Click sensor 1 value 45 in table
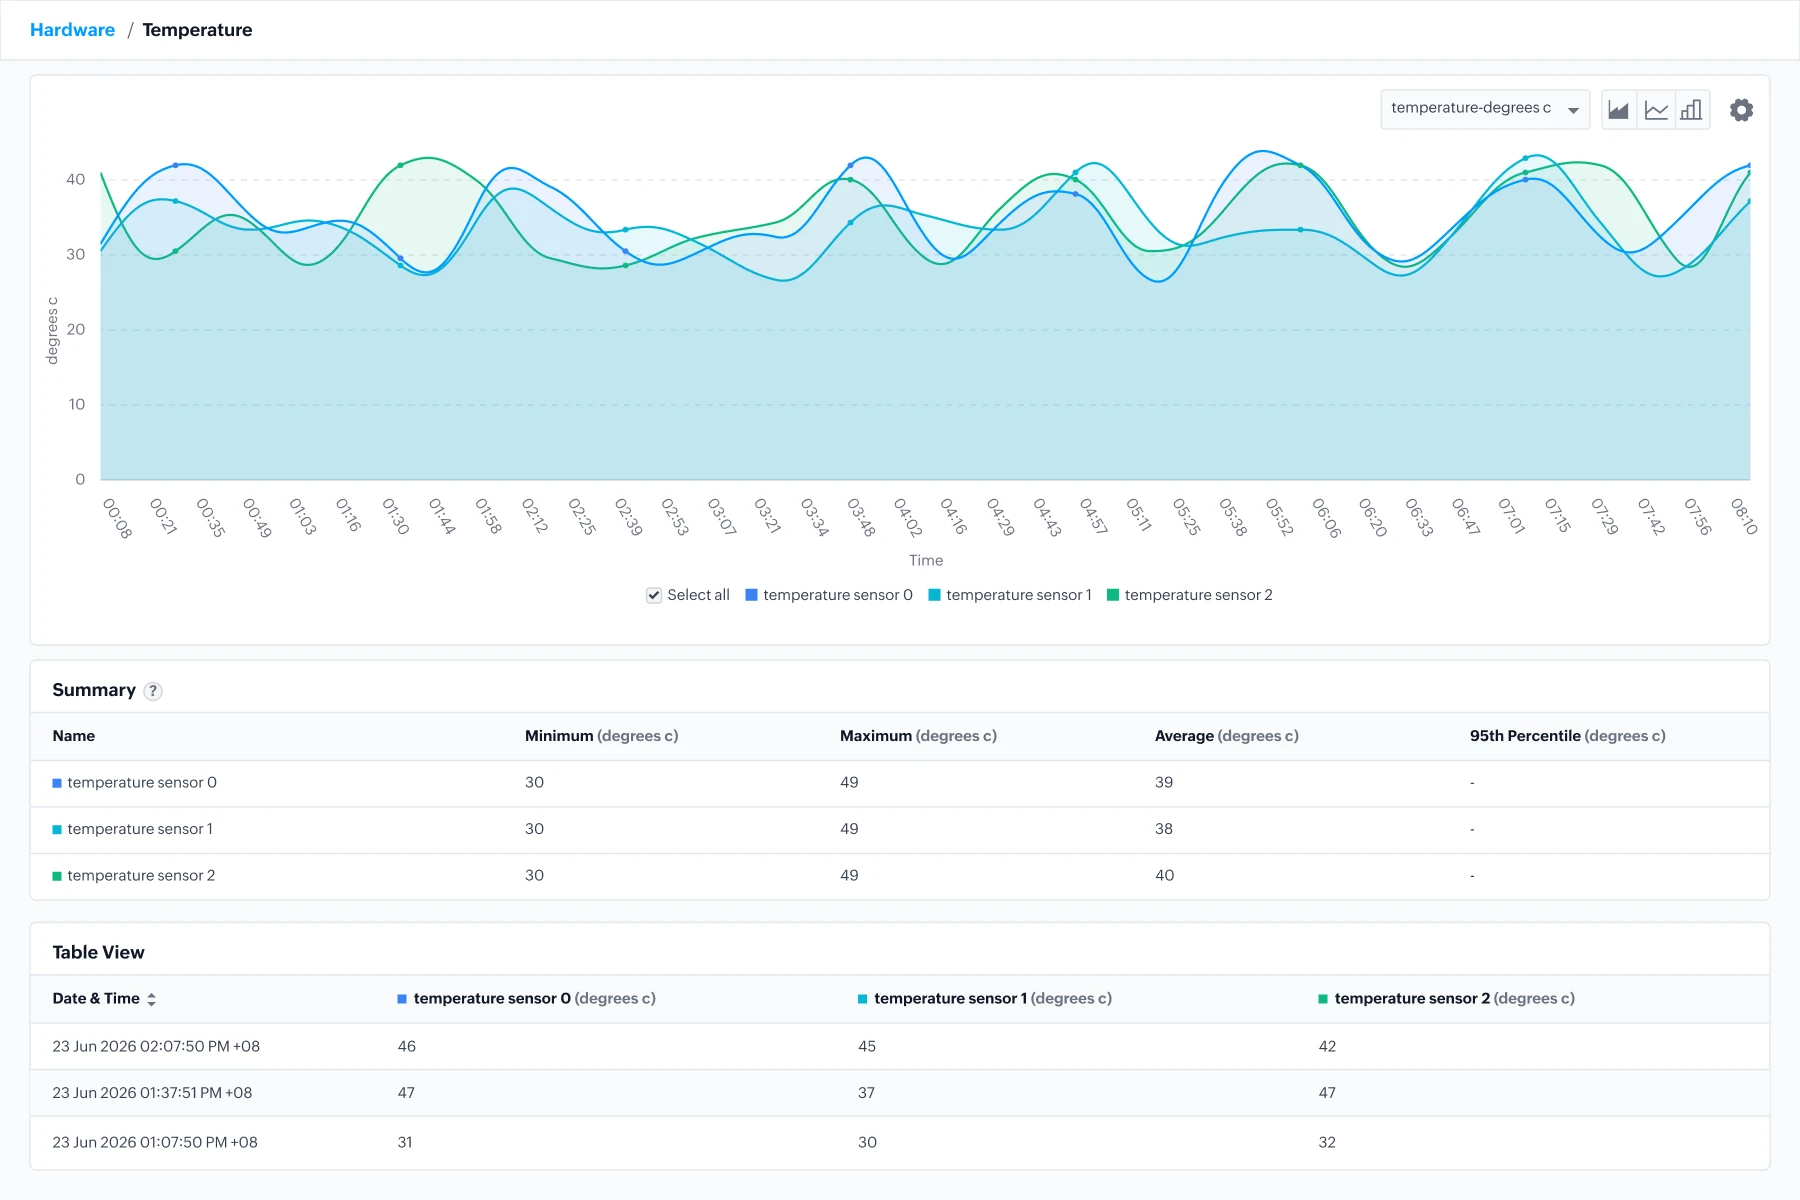The height and width of the screenshot is (1200, 1800). tap(867, 1046)
